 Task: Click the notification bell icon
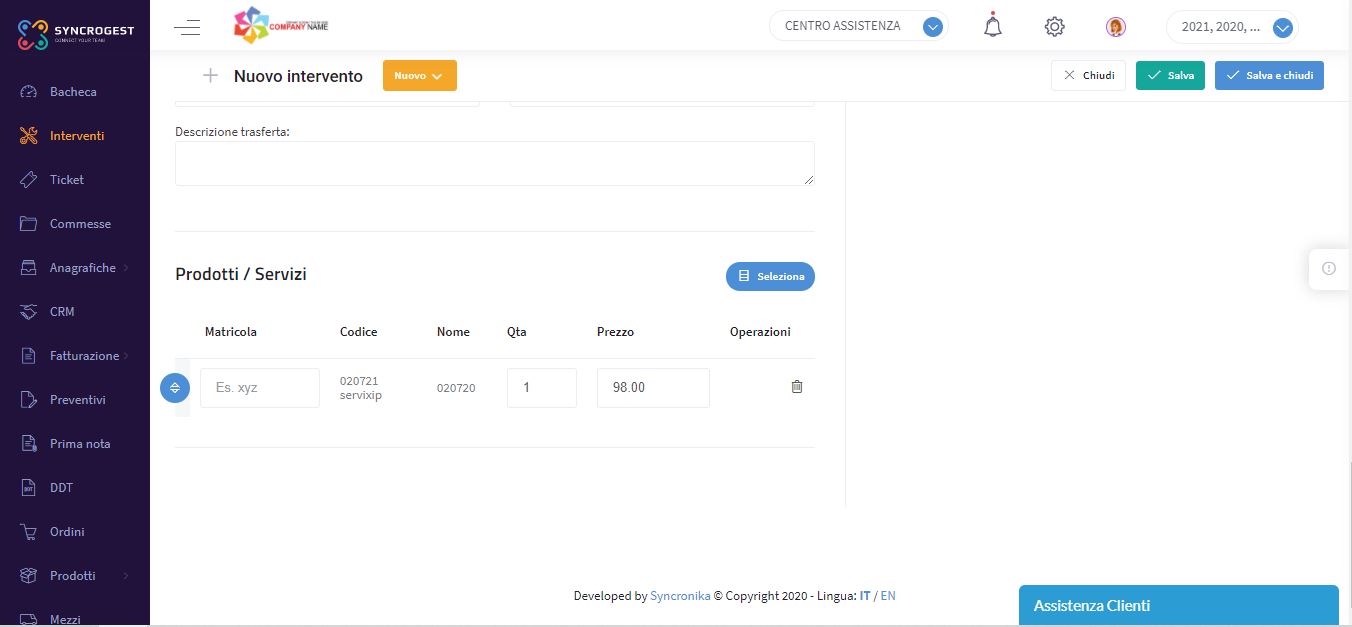(992, 26)
